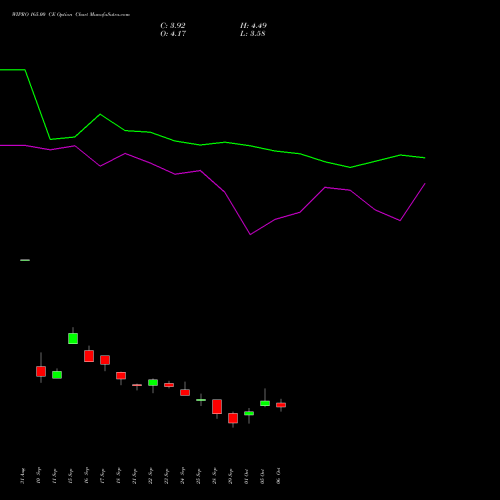The image size is (500, 500).
Task: Click the close value C: 3.92
Action: click(173, 26)
